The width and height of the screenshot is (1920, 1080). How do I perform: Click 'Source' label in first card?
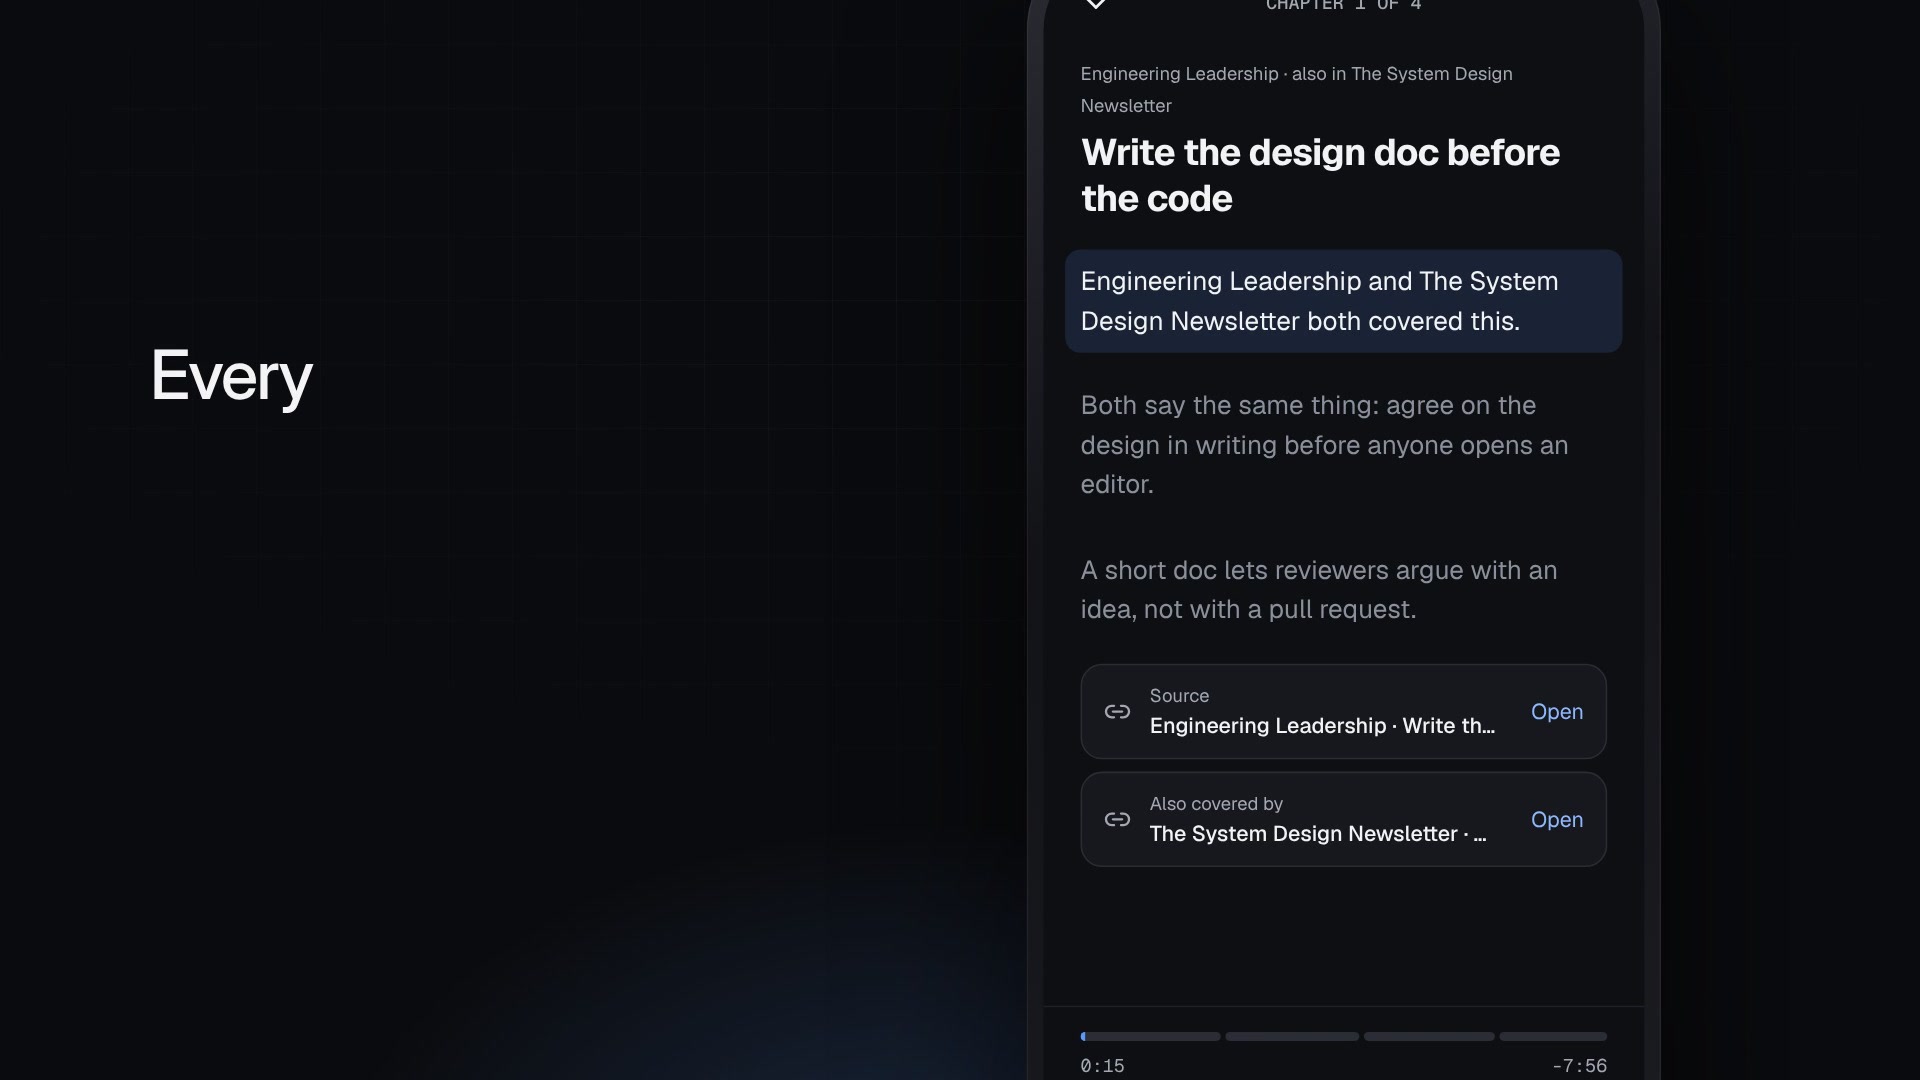click(x=1179, y=696)
